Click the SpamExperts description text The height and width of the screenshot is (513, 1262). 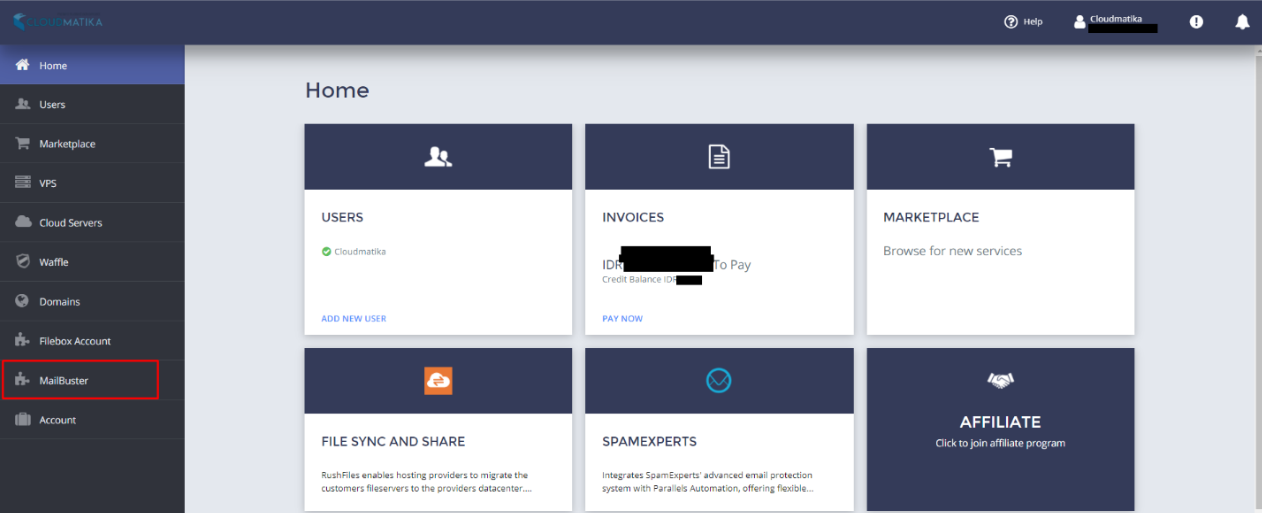point(707,482)
